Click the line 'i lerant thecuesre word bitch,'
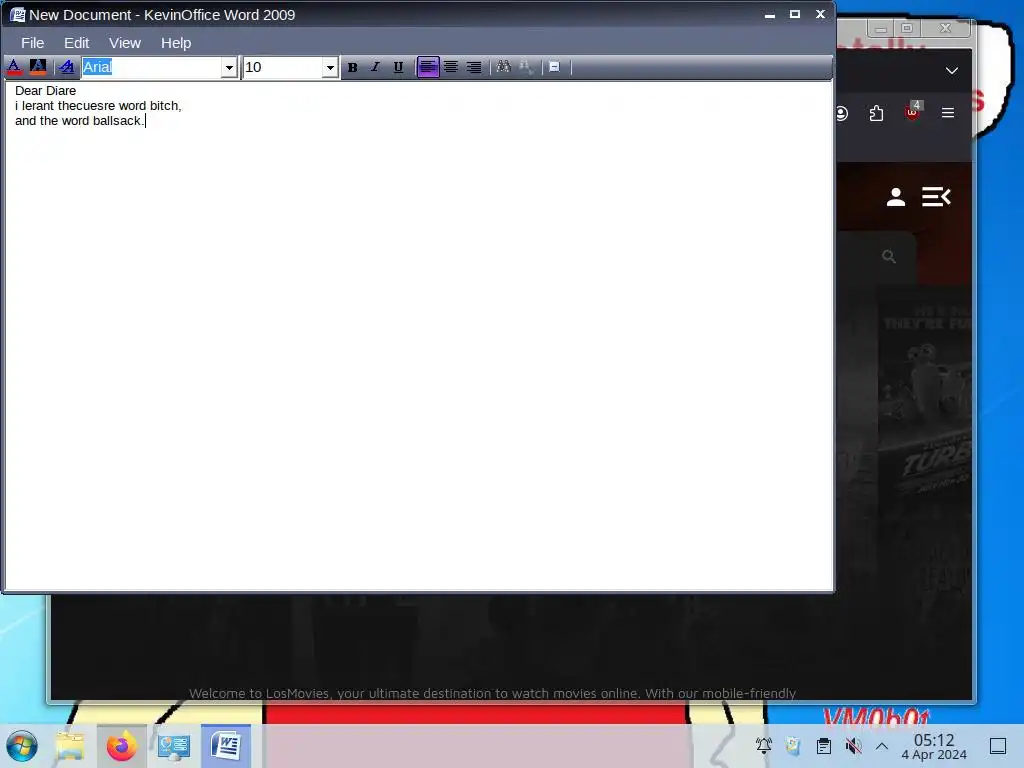The height and width of the screenshot is (768, 1024). point(98,106)
